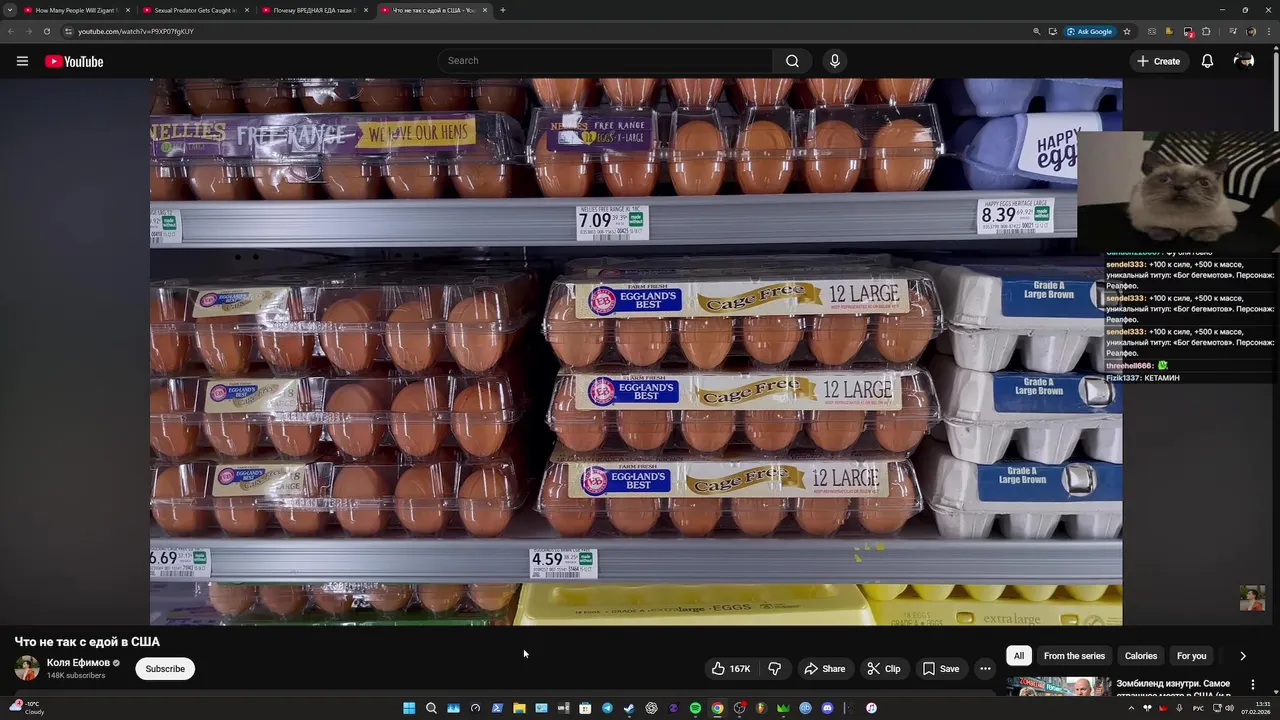
Task: Open three-dot menu of recommended video
Action: [x=1252, y=685]
